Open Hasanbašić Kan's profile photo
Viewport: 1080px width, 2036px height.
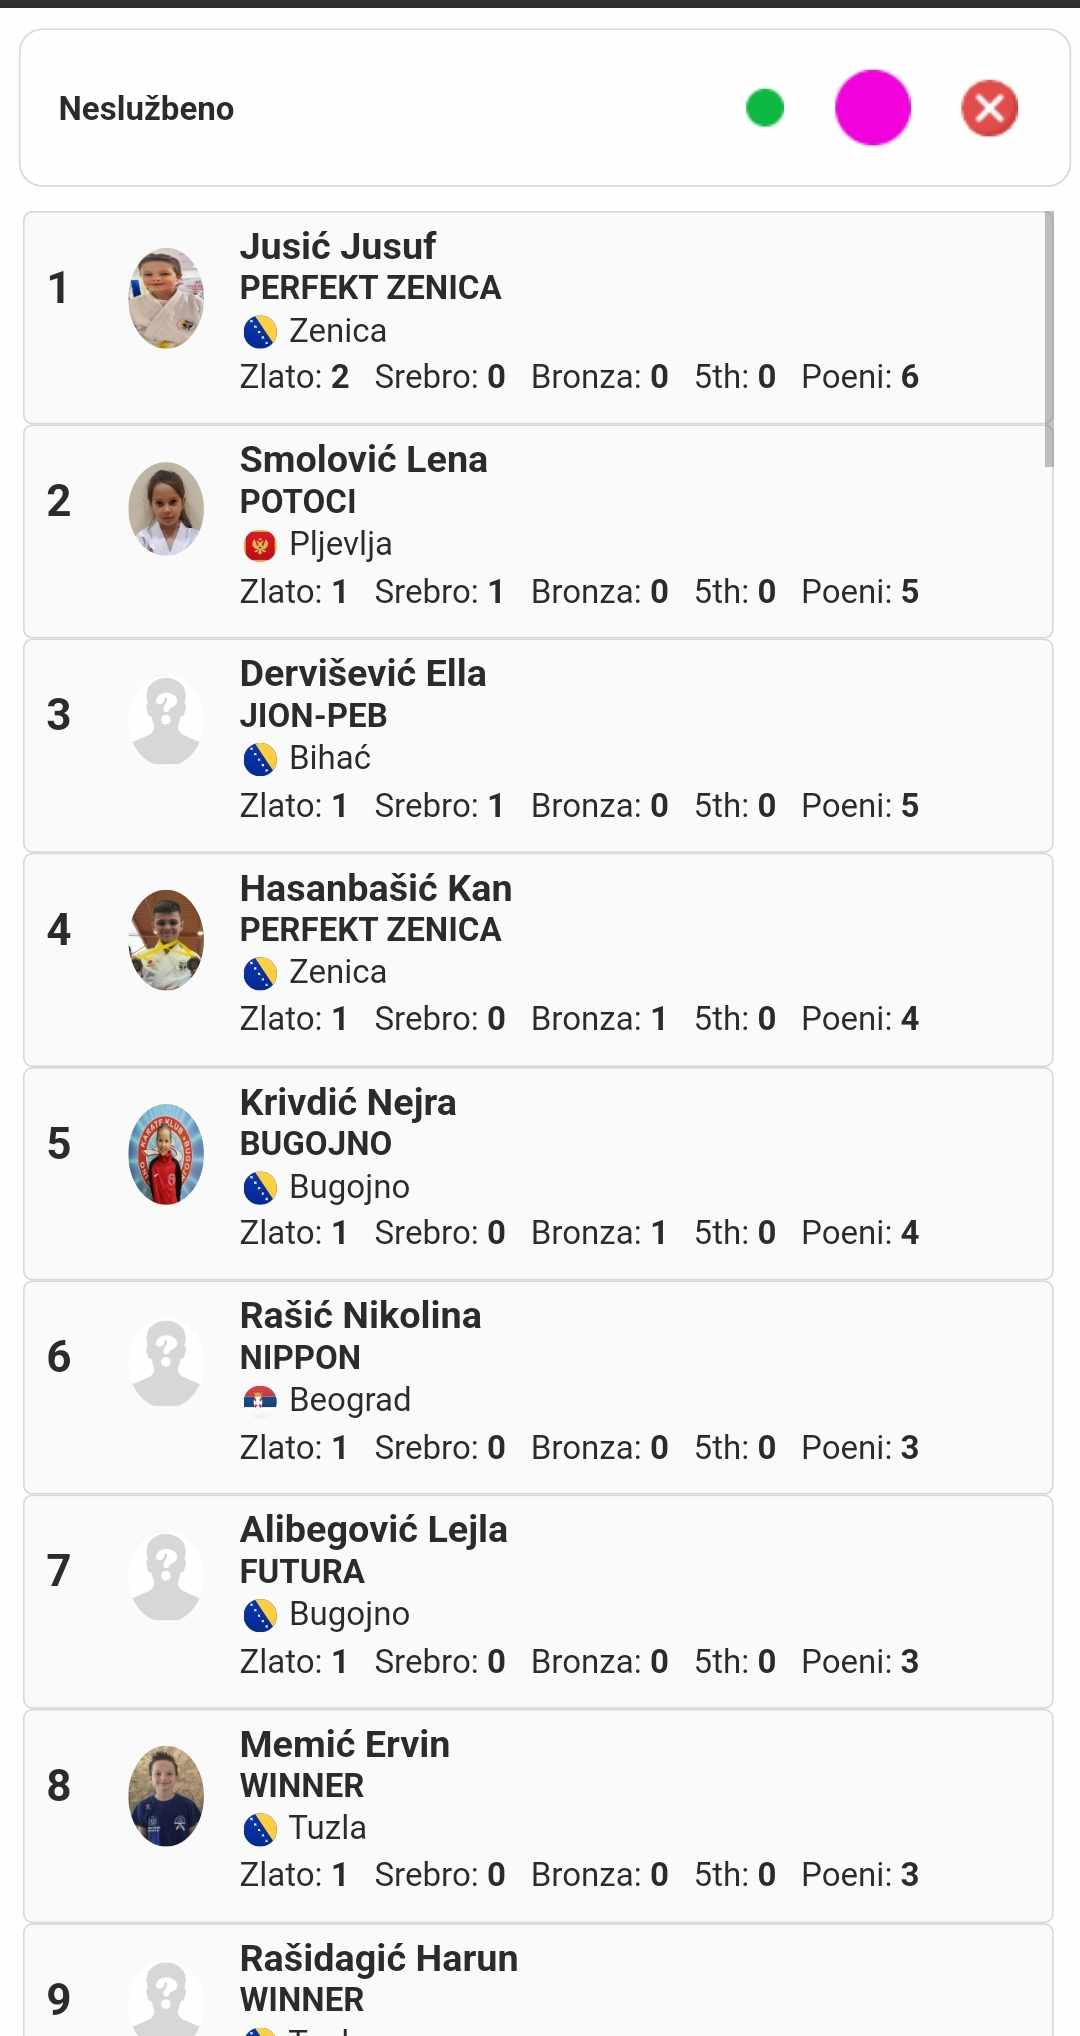(x=166, y=939)
